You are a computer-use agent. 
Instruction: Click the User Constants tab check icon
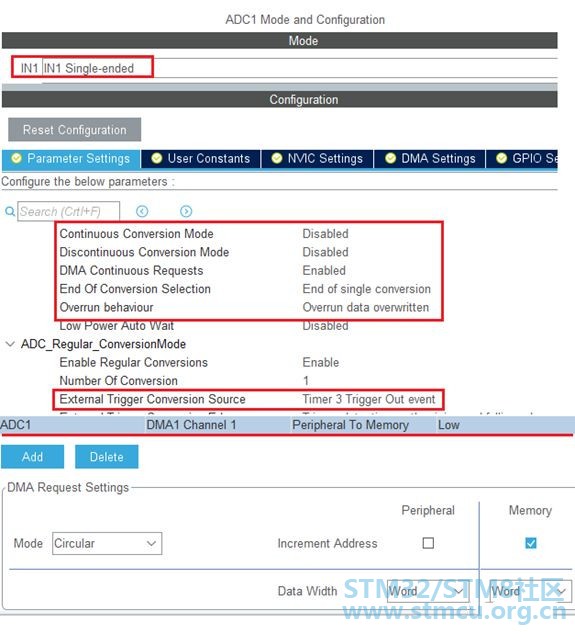pyautogui.click(x=156, y=158)
